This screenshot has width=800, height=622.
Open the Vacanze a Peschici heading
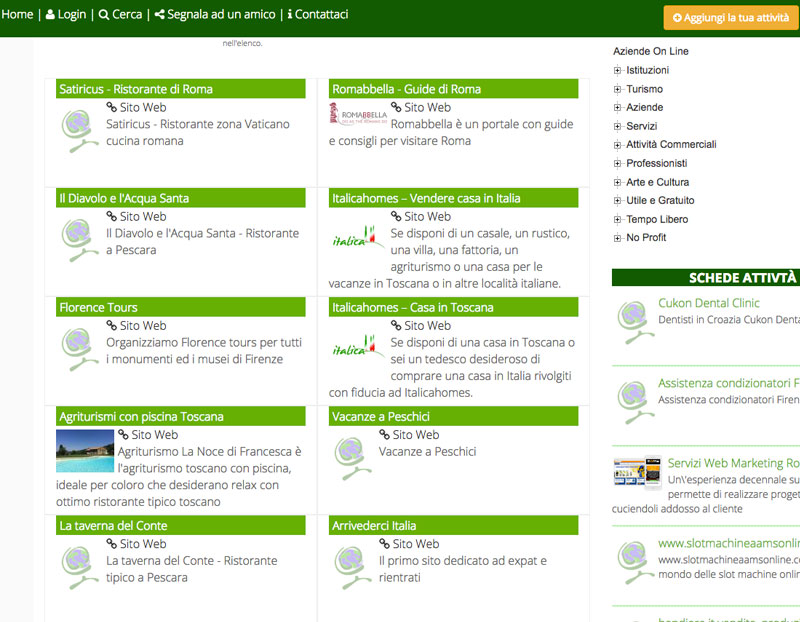(381, 417)
